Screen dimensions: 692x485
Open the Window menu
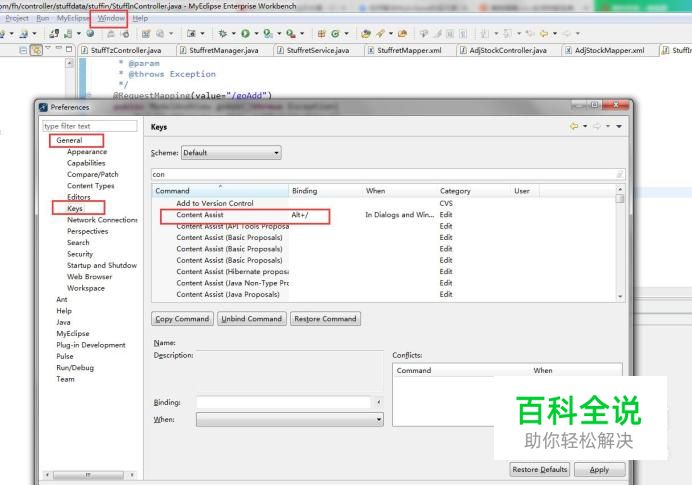coord(111,18)
